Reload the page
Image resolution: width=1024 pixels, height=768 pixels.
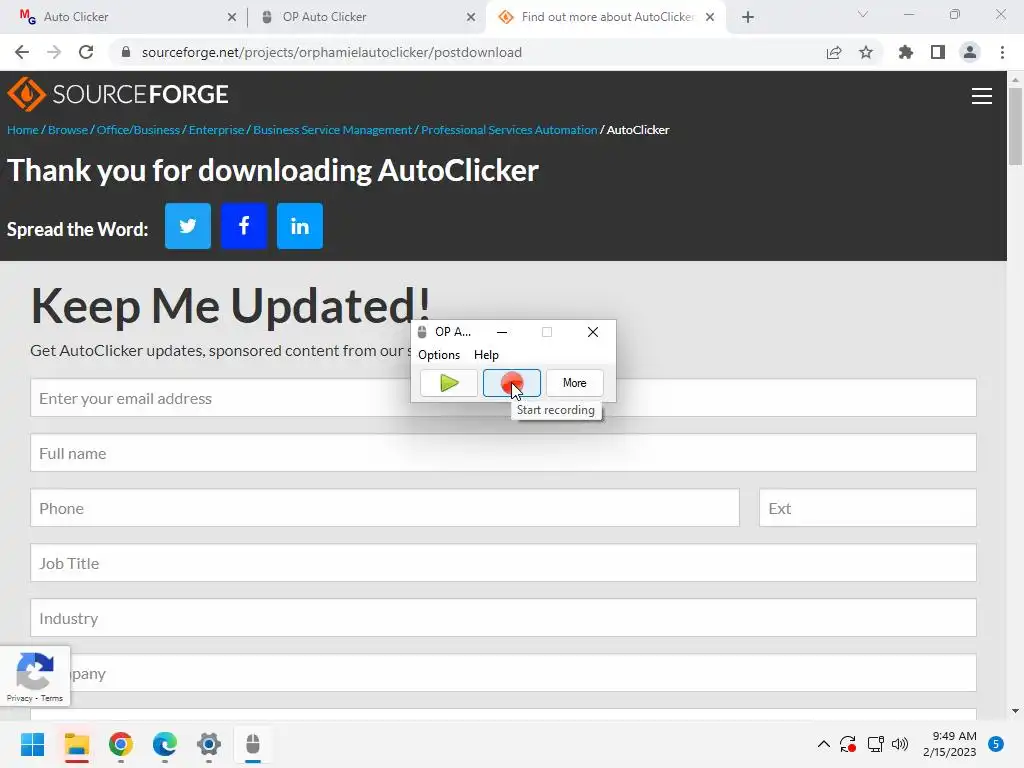coord(86,52)
